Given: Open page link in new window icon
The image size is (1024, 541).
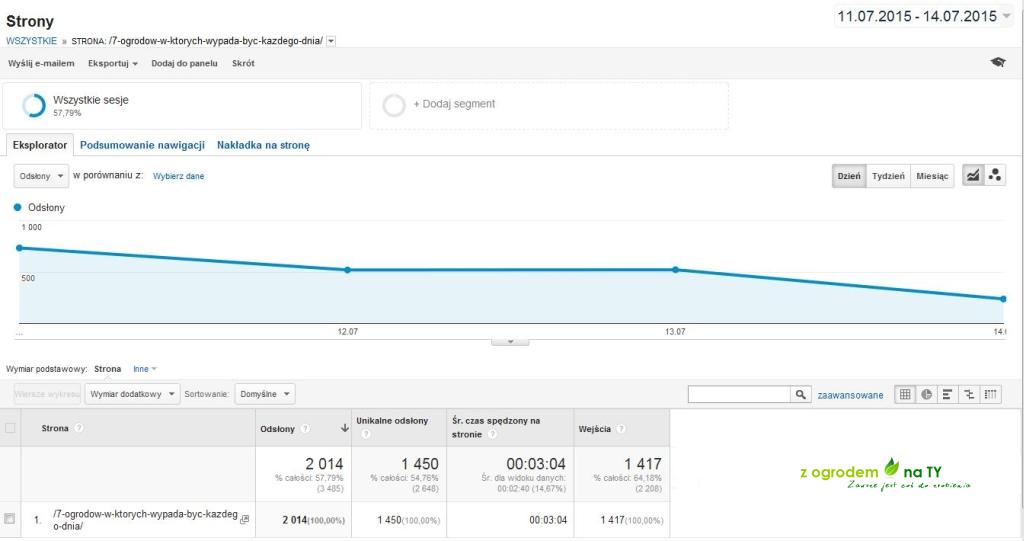Looking at the screenshot, I should [x=245, y=519].
